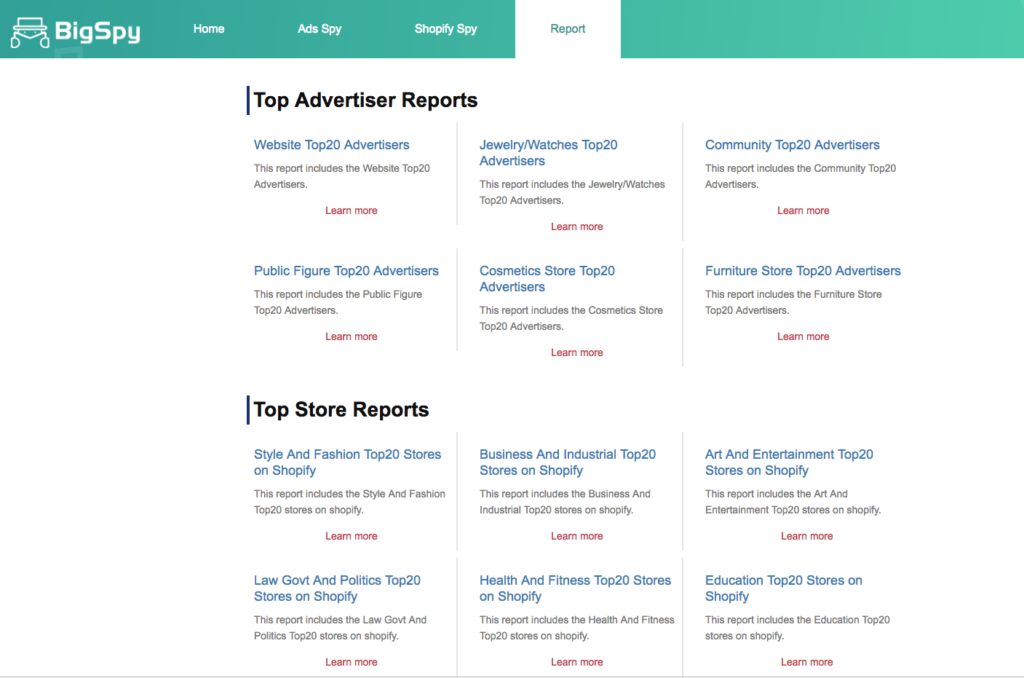Image resolution: width=1024 pixels, height=678 pixels.
Task: Click text 'This report includes the Website Top20 Advertisers.'
Action: tap(342, 176)
